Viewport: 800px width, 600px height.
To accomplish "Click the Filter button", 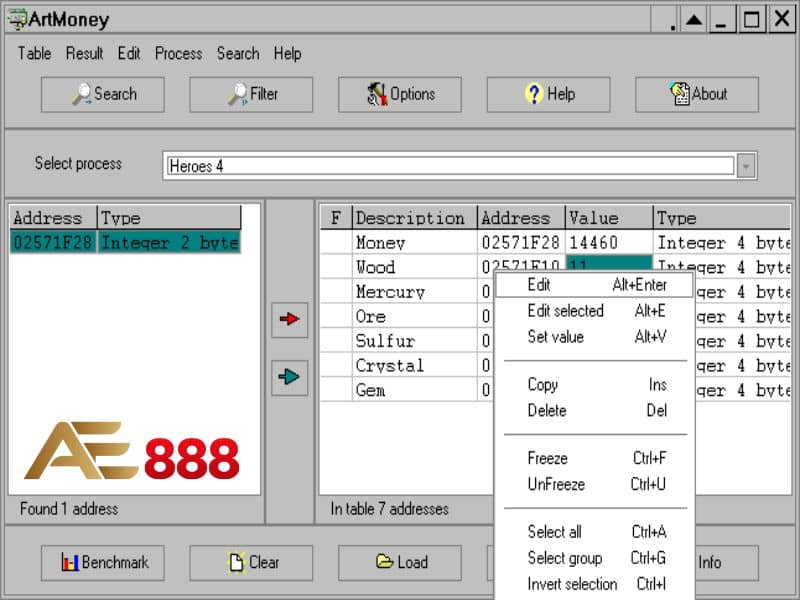I will (x=251, y=94).
